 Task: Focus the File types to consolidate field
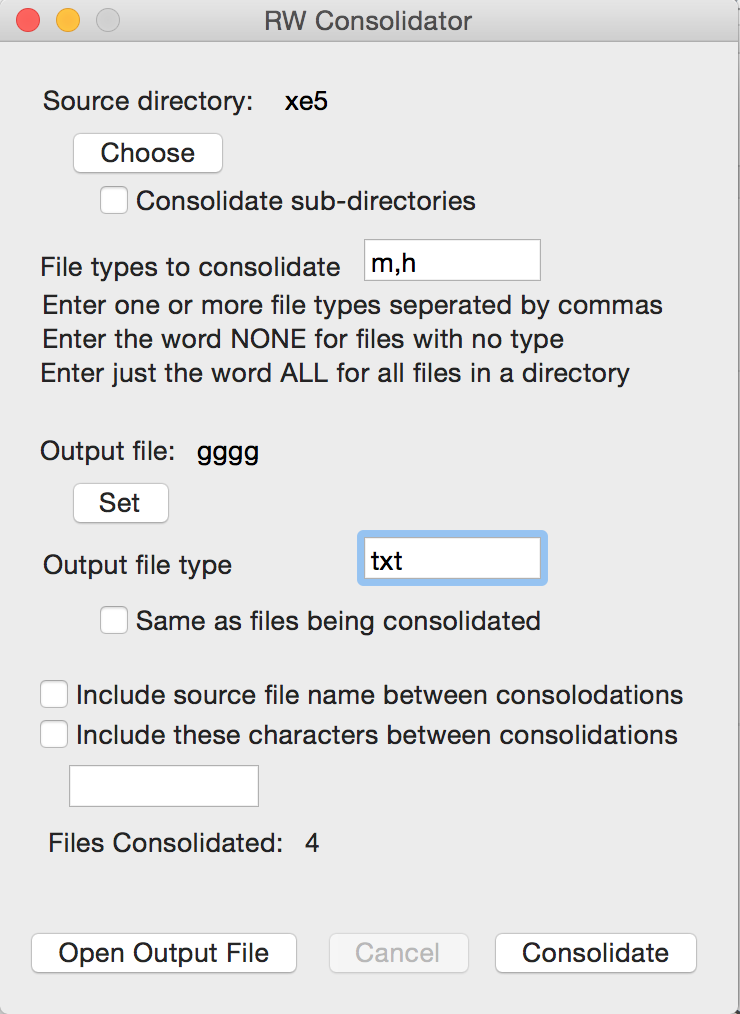click(452, 260)
